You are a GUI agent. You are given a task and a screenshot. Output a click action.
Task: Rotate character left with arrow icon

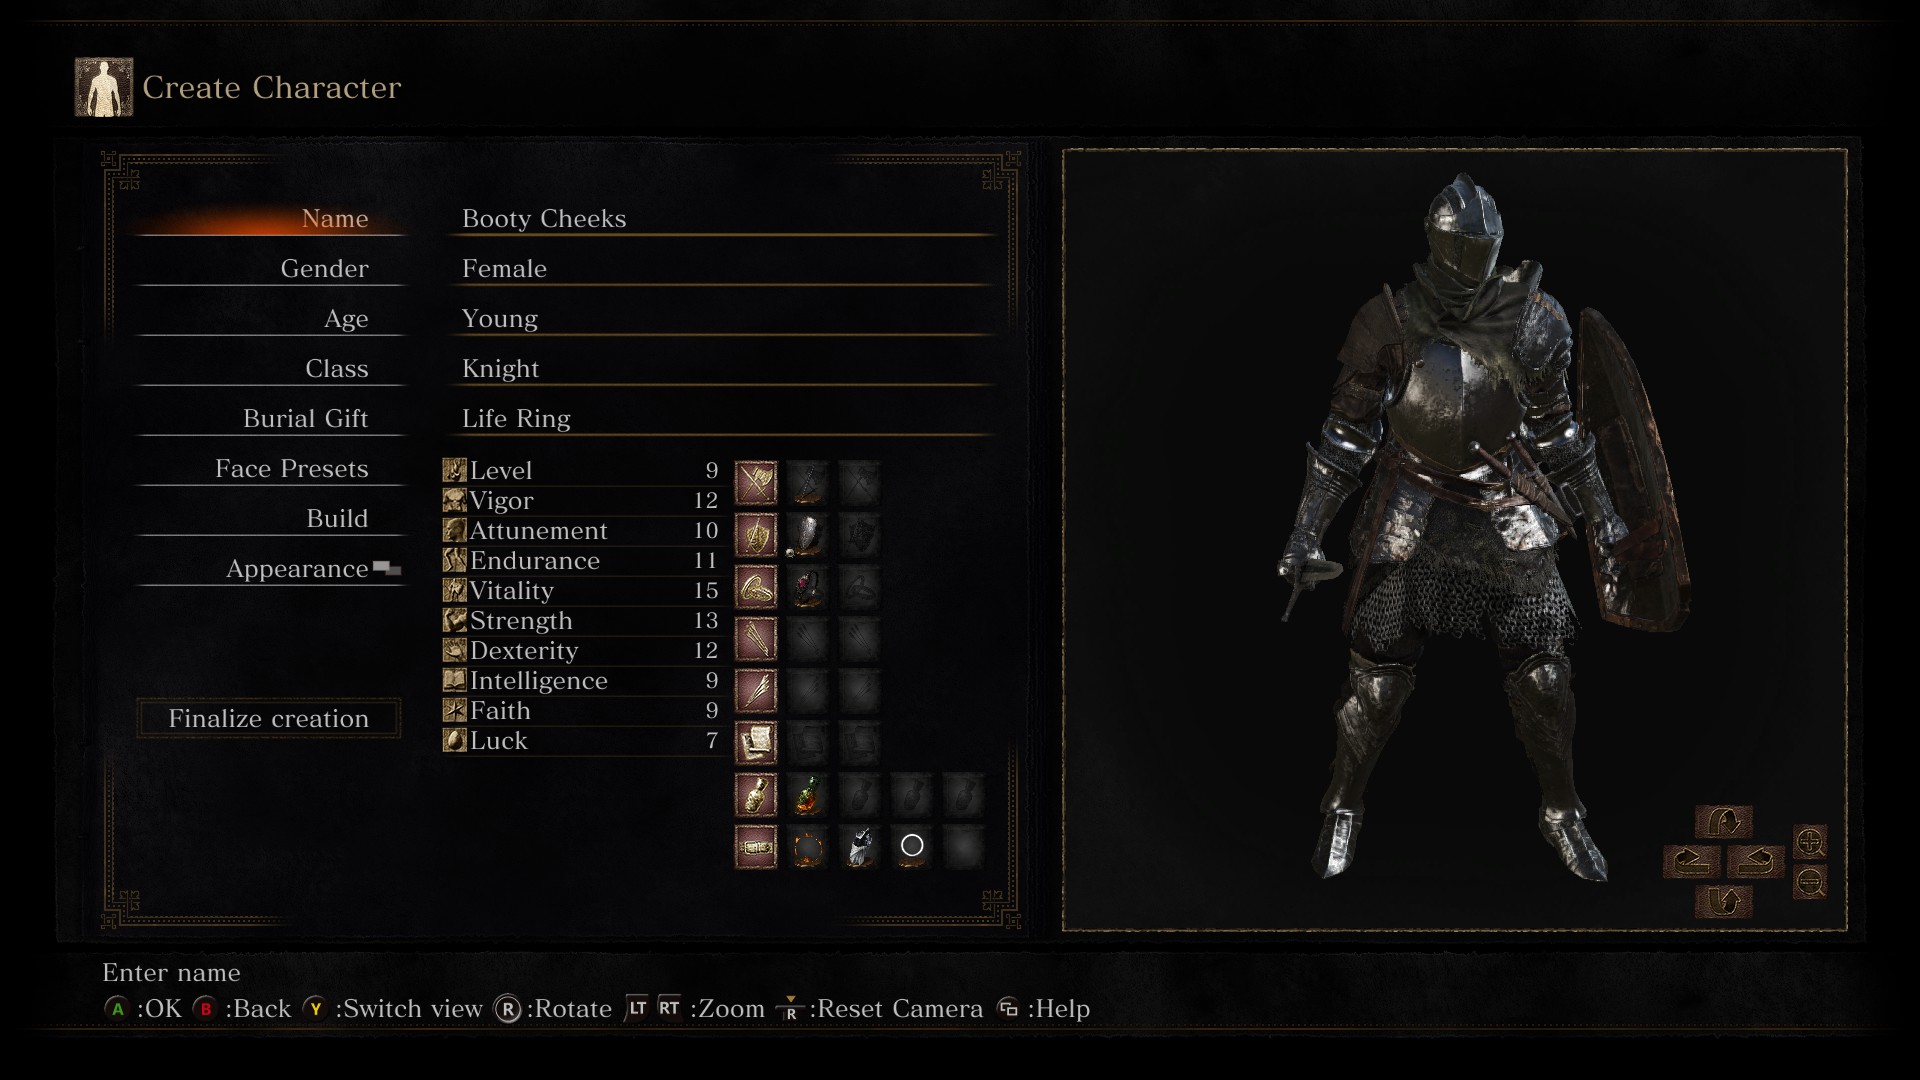click(x=1692, y=861)
